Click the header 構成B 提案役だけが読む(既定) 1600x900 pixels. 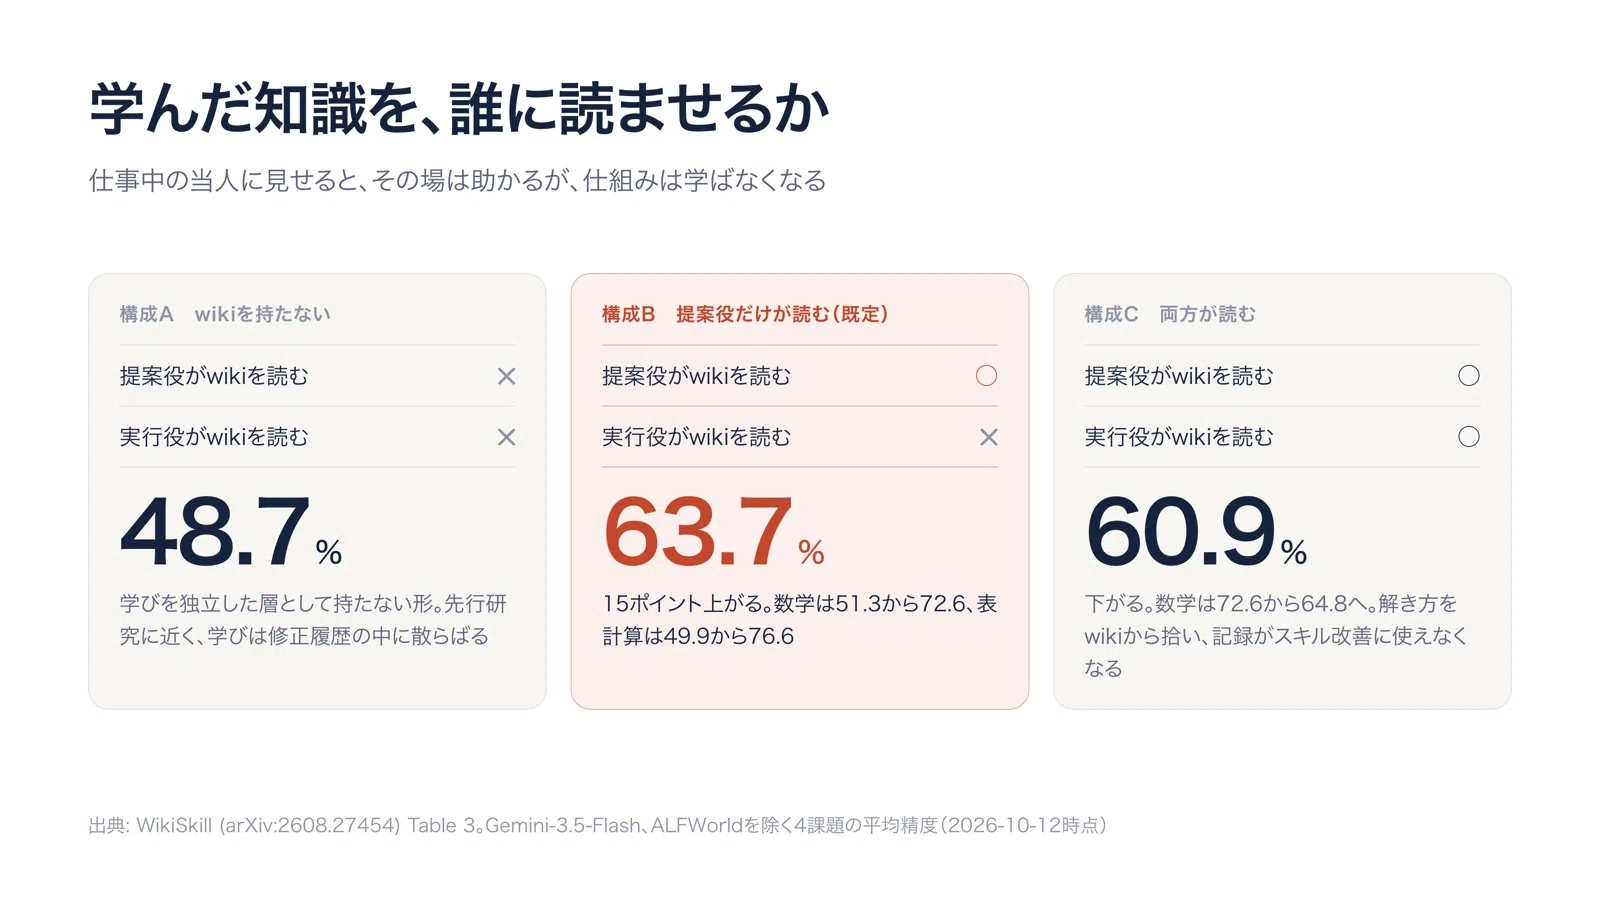[x=745, y=314]
